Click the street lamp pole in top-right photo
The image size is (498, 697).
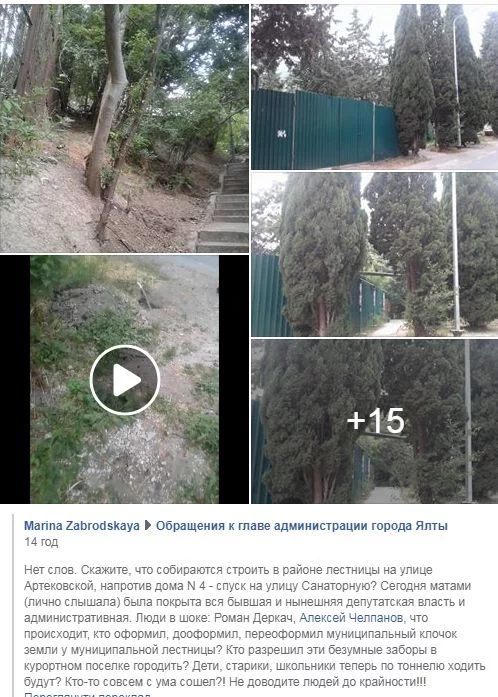pos(457,80)
